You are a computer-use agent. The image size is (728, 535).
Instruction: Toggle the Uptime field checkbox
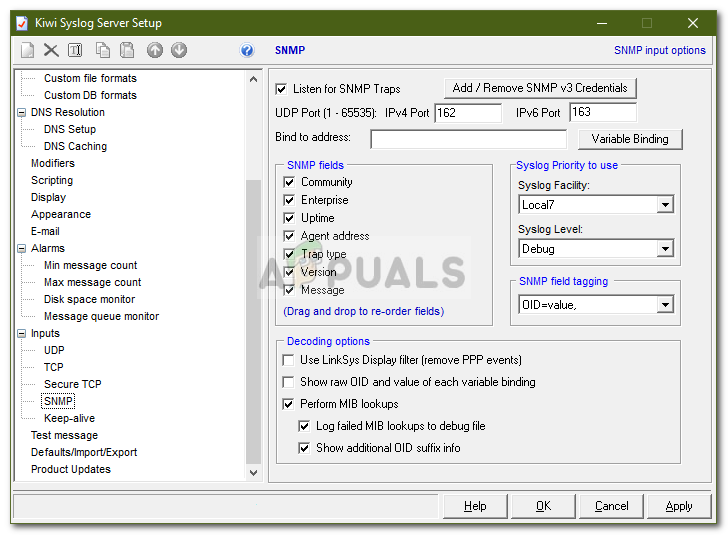289,218
